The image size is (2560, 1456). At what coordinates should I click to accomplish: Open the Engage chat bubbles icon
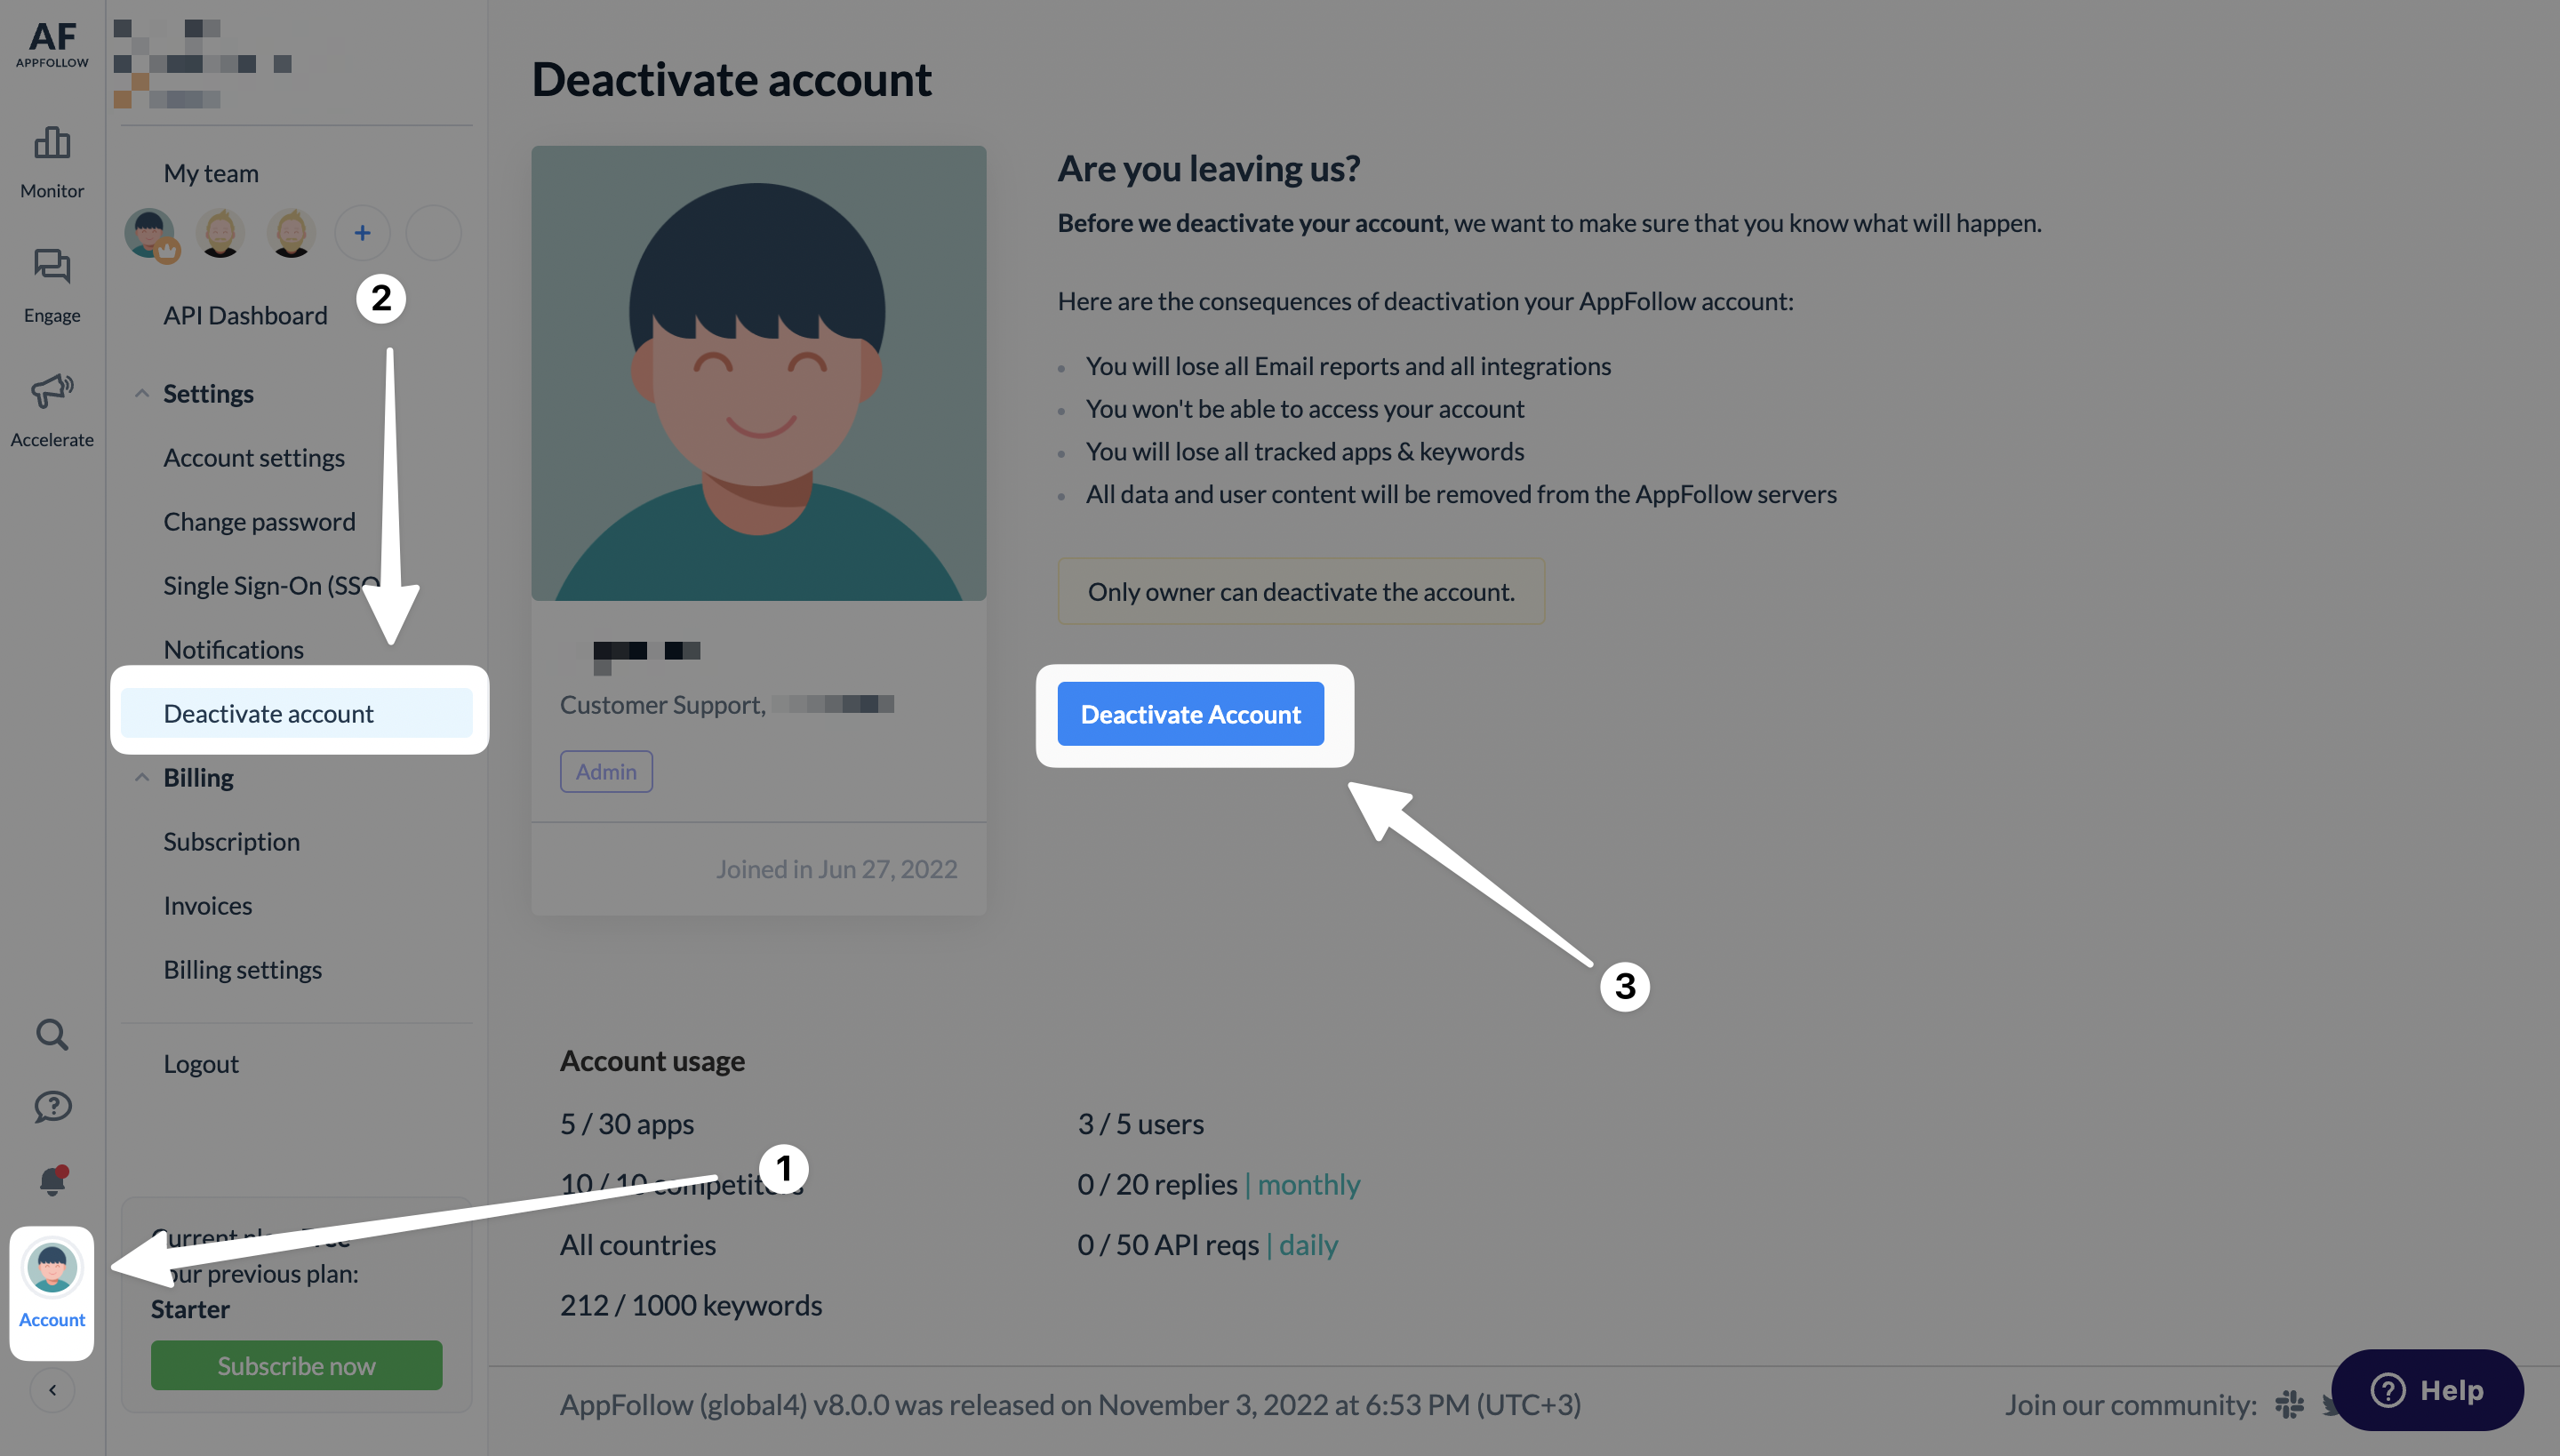52,267
